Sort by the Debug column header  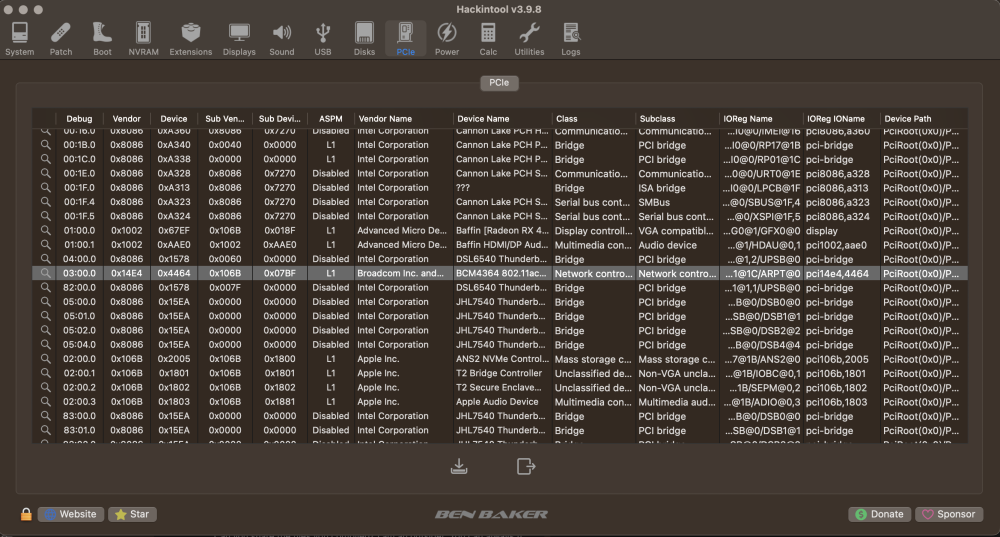click(79, 119)
